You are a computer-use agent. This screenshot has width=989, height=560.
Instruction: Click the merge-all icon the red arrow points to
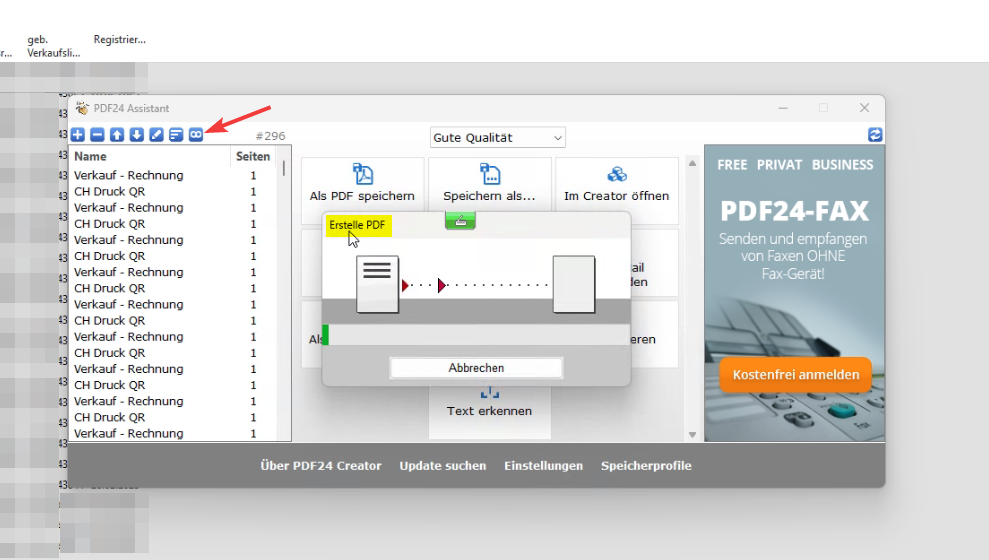[196, 135]
